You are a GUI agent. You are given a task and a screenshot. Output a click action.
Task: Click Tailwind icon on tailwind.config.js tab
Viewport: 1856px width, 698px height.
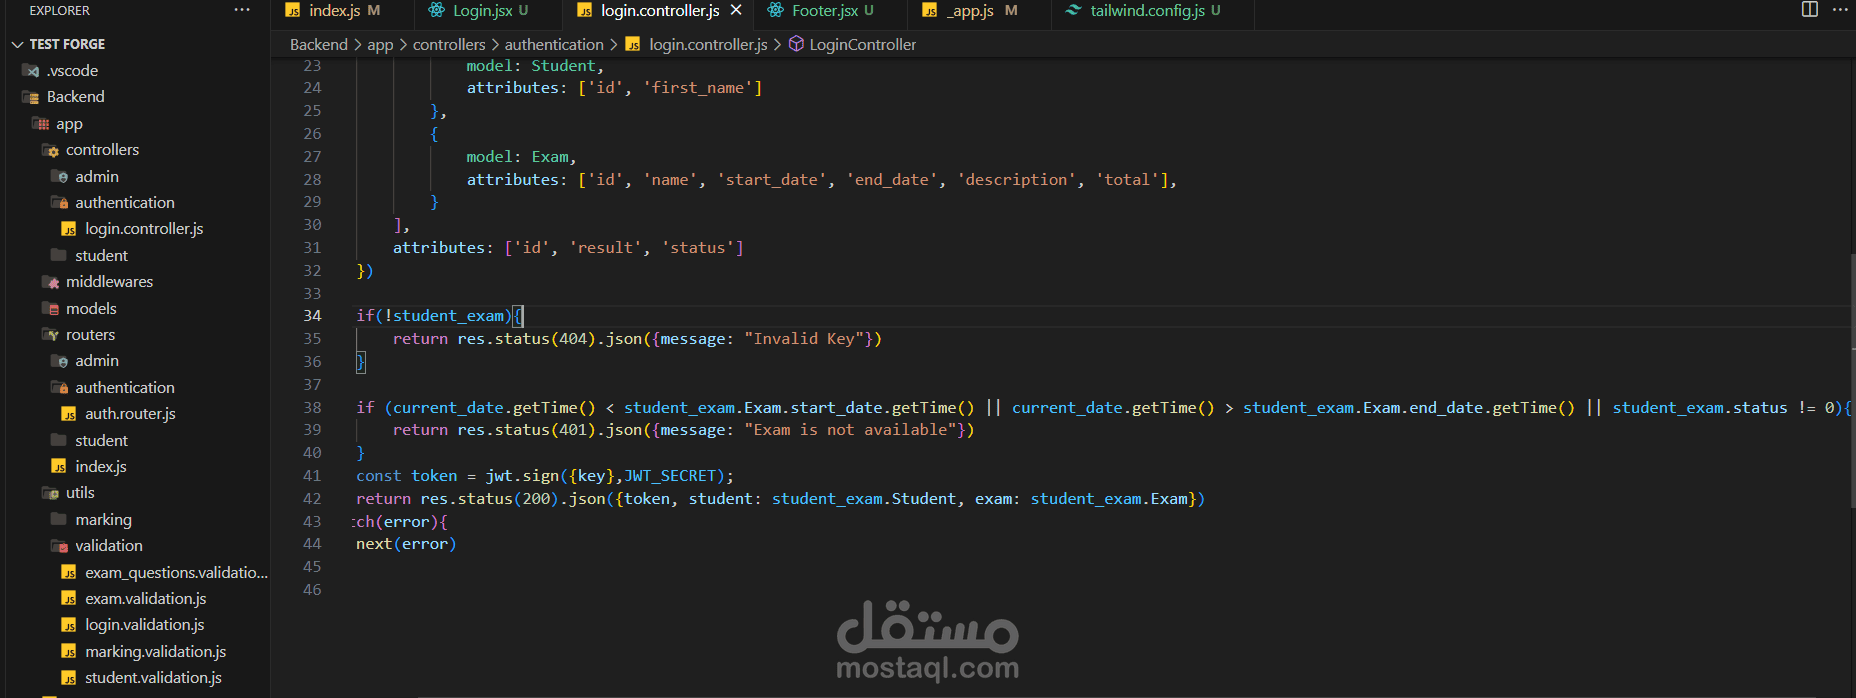(x=1074, y=10)
